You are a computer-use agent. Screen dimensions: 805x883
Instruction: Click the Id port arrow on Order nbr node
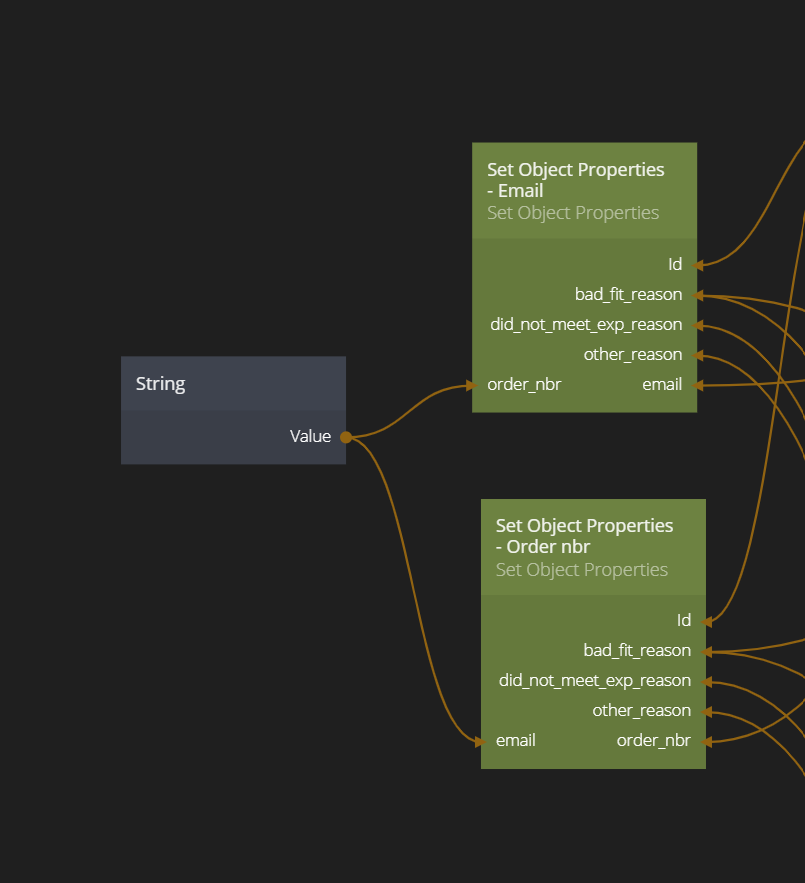coord(707,621)
